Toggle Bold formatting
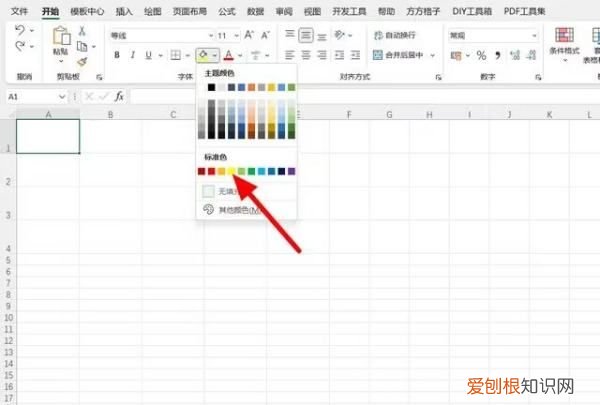The image size is (600, 405). pos(117,55)
